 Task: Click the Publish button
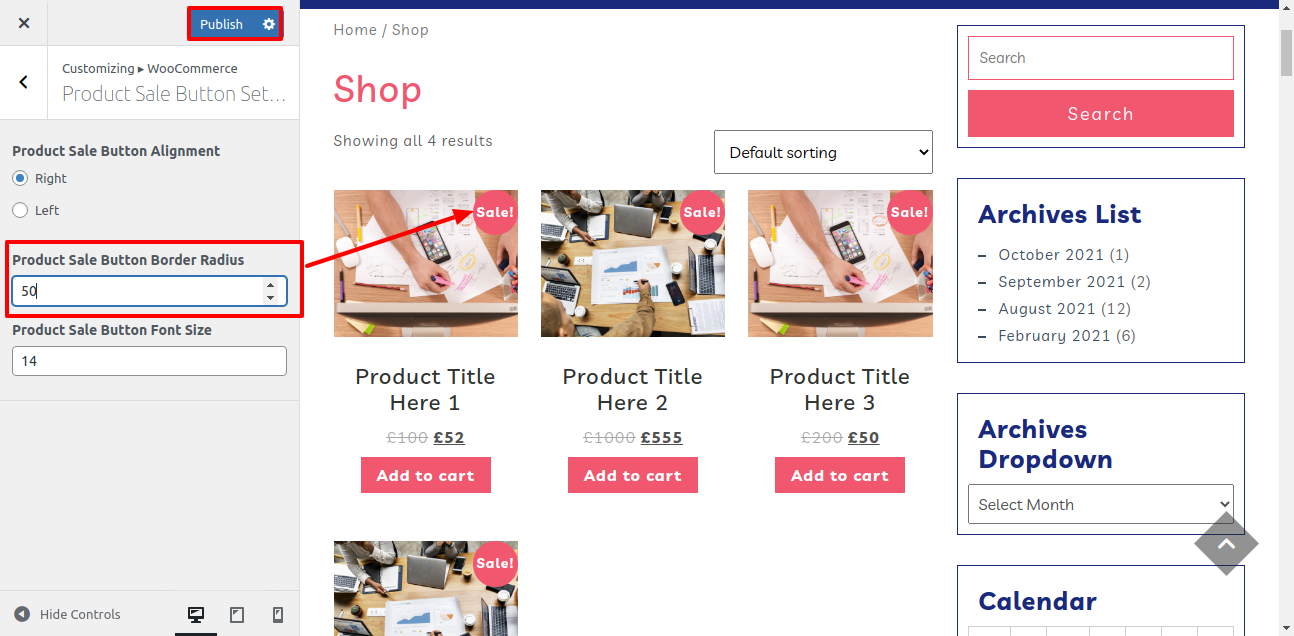coord(222,24)
